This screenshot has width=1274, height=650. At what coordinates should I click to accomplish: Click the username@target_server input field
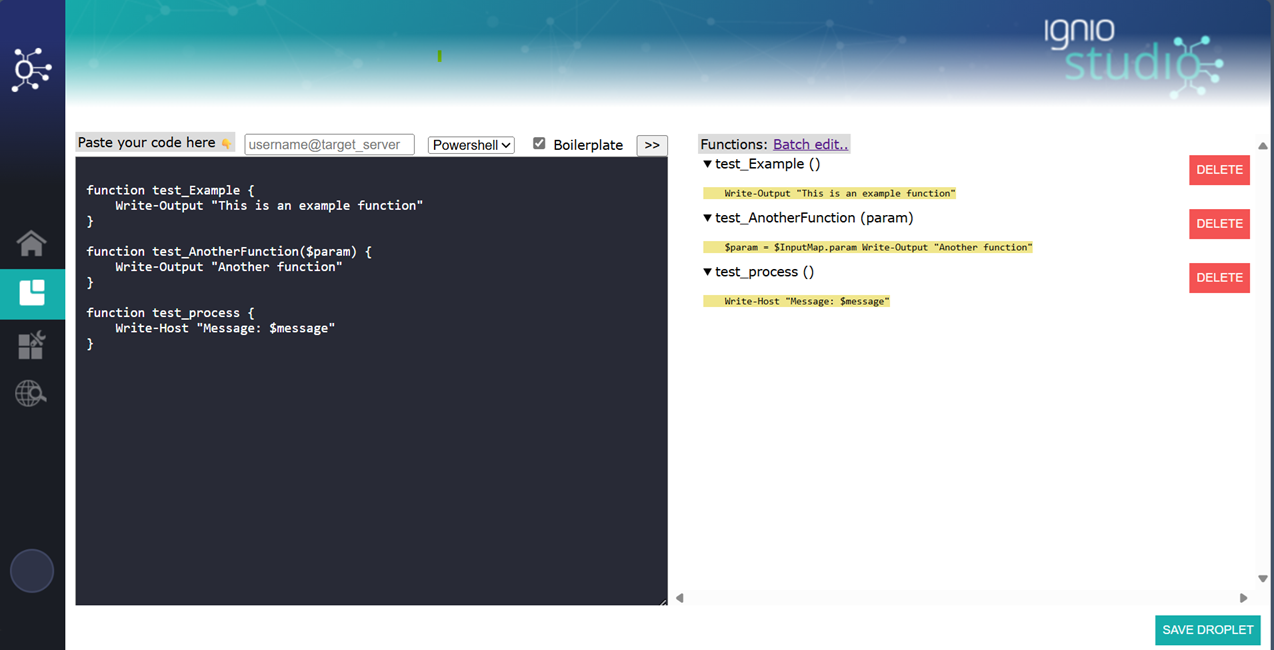(329, 145)
